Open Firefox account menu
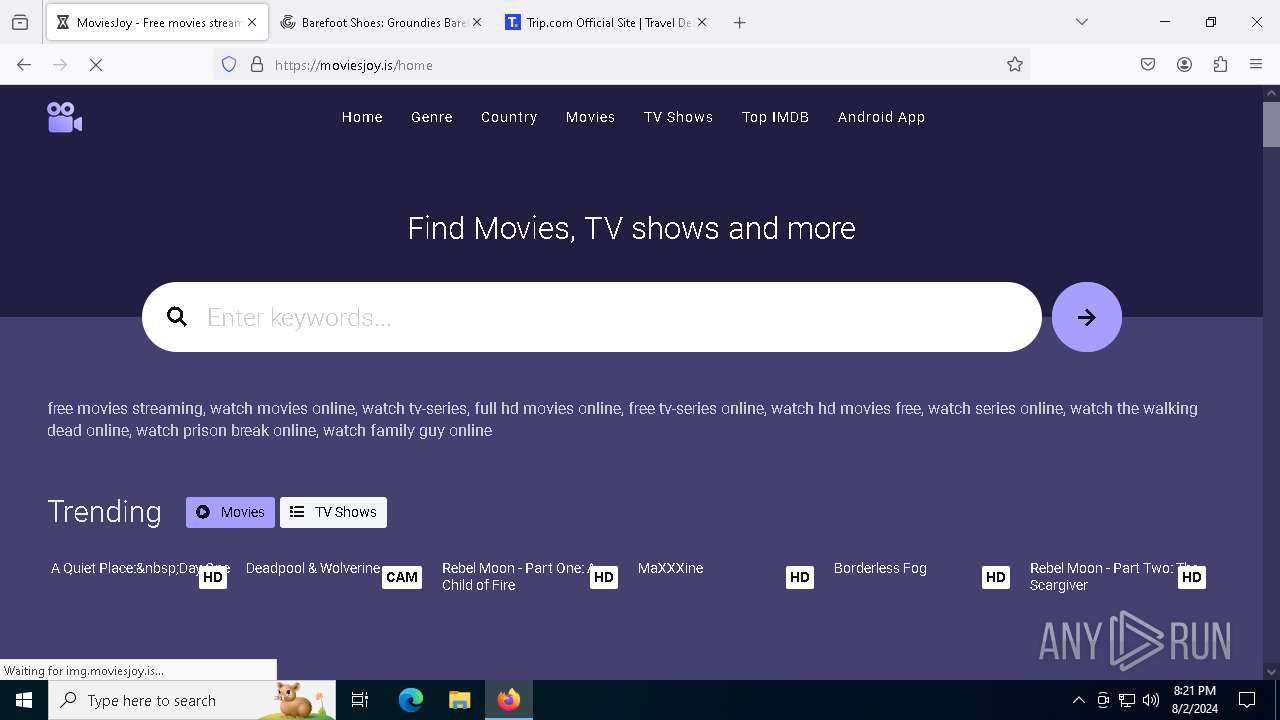Image resolution: width=1280 pixels, height=720 pixels. point(1184,65)
